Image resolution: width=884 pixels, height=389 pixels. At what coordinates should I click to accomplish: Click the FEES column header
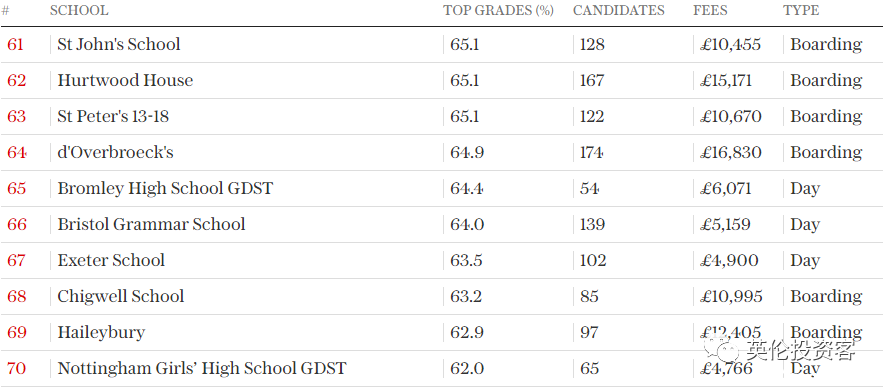(710, 11)
